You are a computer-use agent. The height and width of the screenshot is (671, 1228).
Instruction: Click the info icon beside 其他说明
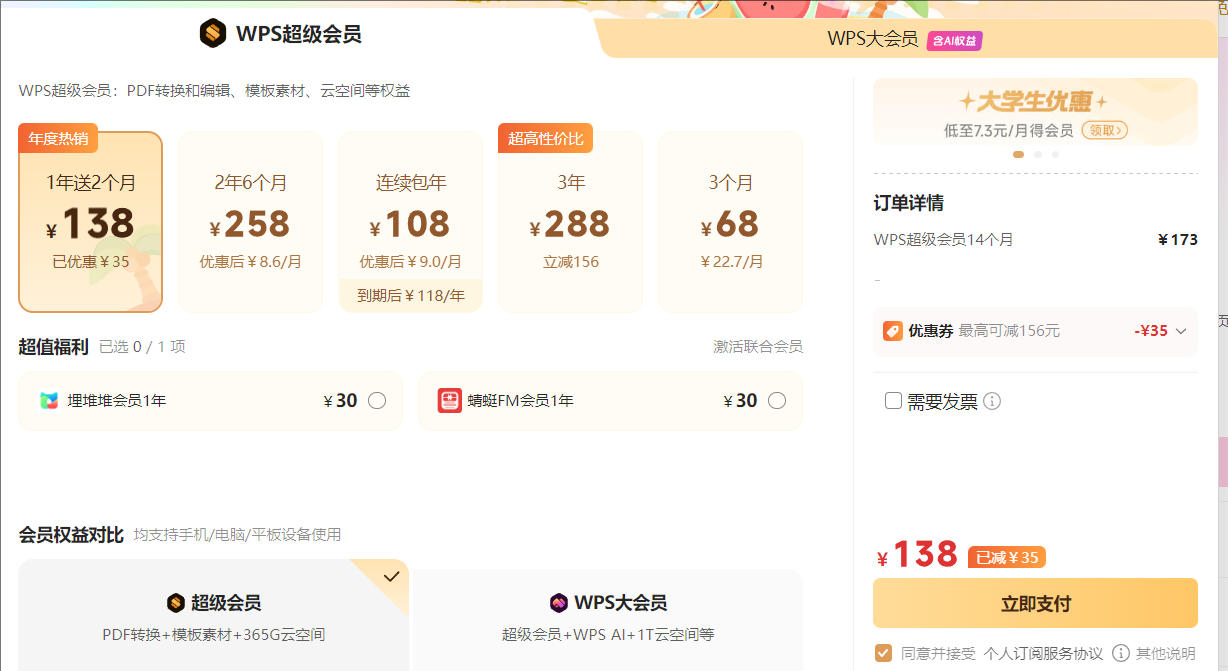click(1121, 653)
